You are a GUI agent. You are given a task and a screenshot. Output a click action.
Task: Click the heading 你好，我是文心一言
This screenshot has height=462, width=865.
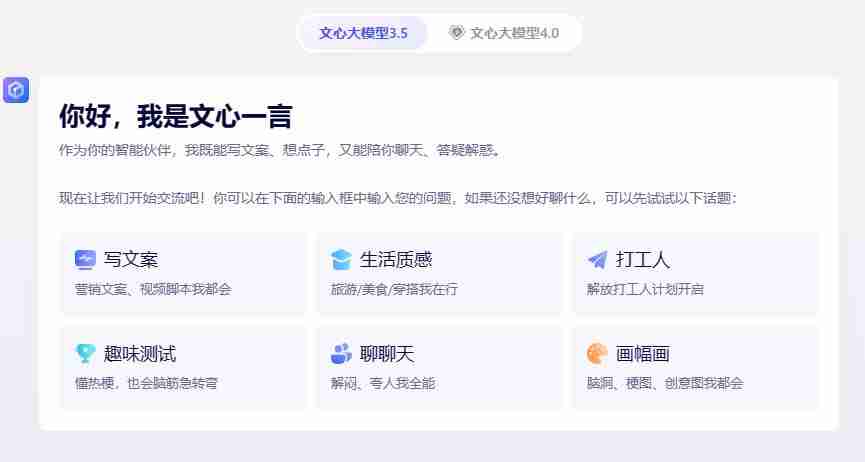click(x=175, y=116)
